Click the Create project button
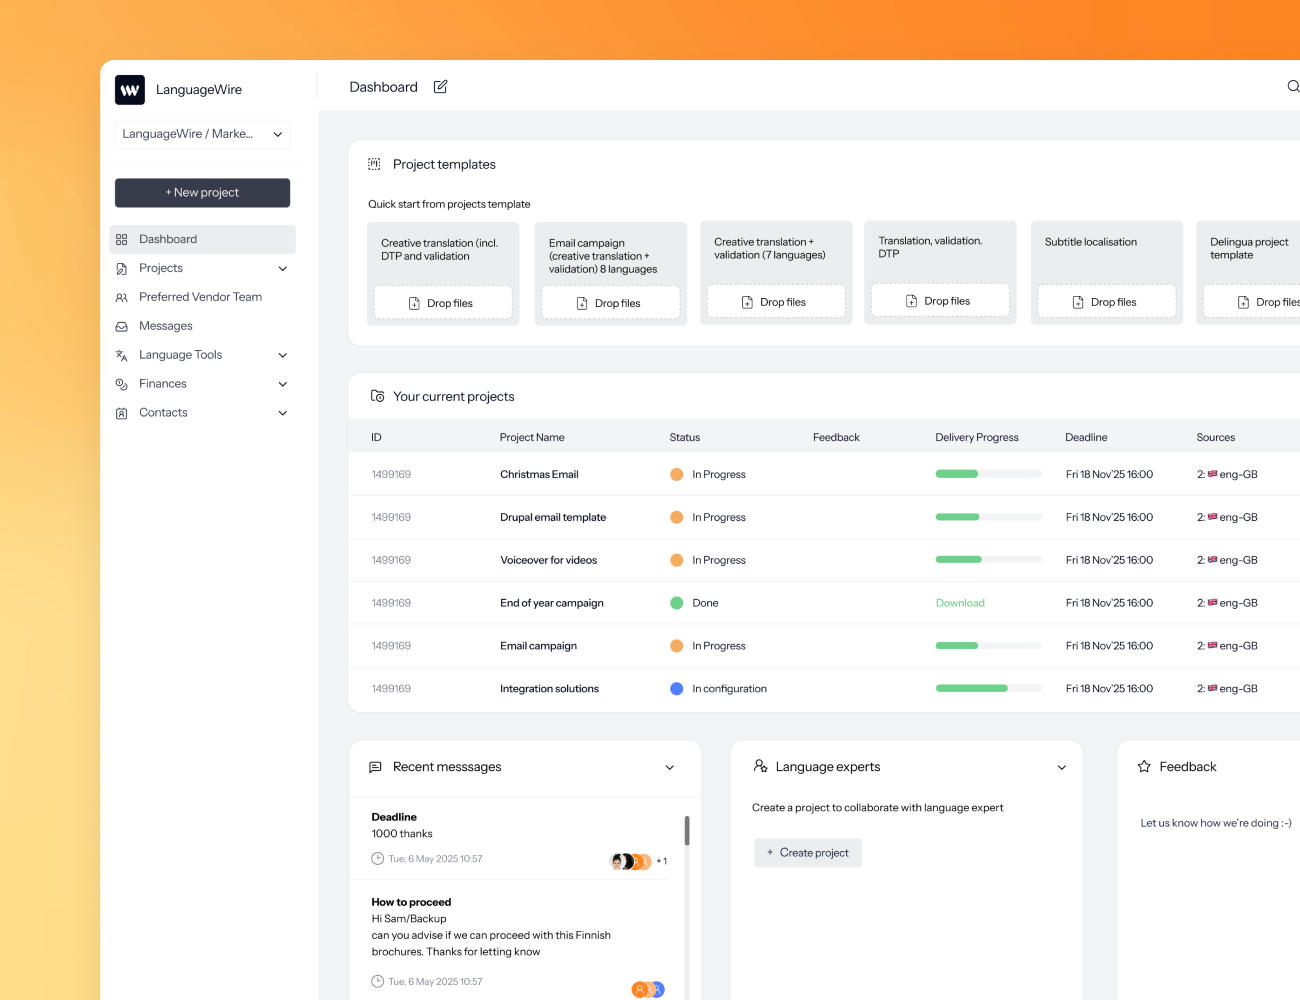This screenshot has height=1000, width=1300. tap(807, 853)
